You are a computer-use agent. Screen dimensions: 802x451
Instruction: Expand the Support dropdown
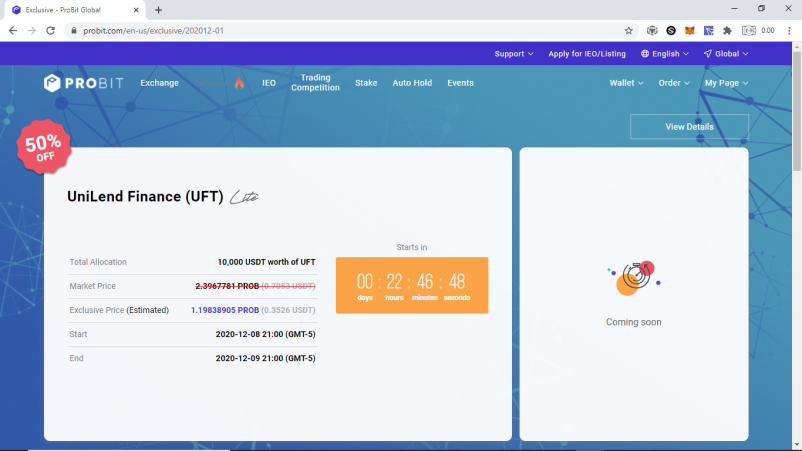(514, 54)
